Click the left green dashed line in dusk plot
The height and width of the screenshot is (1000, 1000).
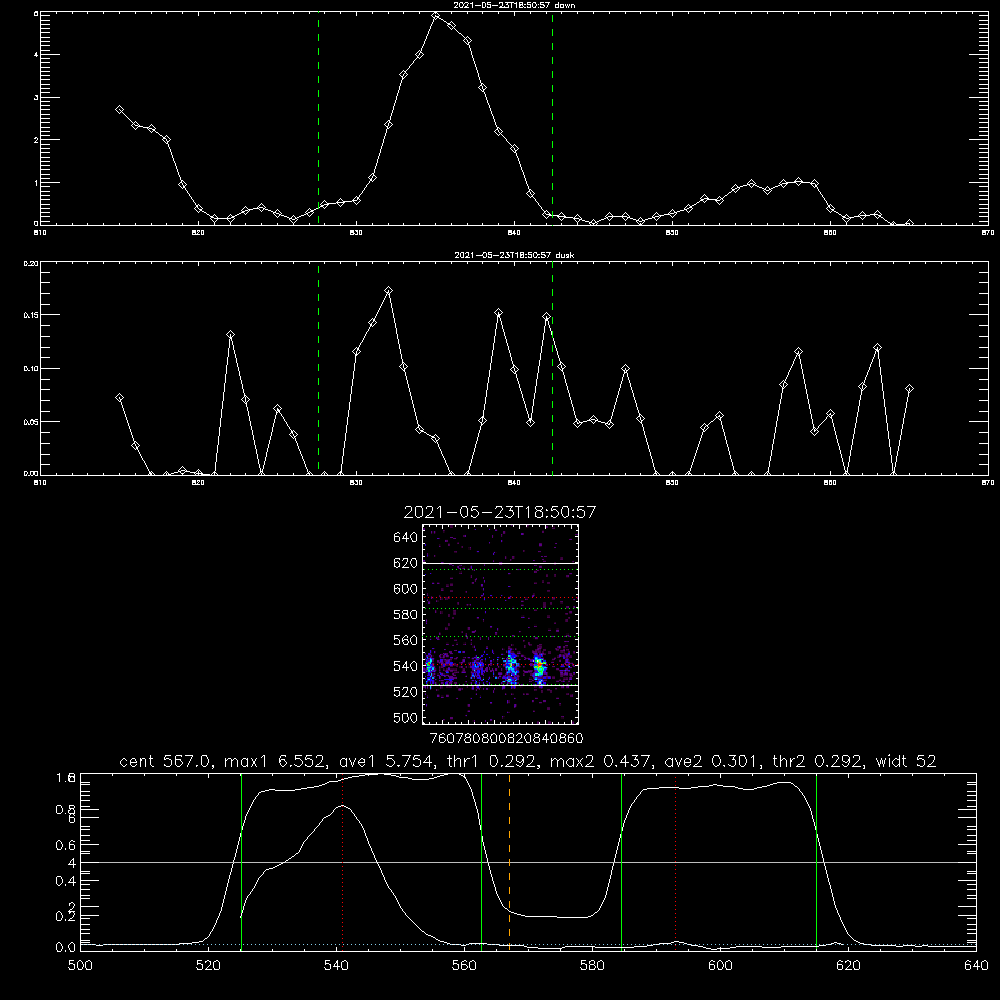(x=318, y=369)
